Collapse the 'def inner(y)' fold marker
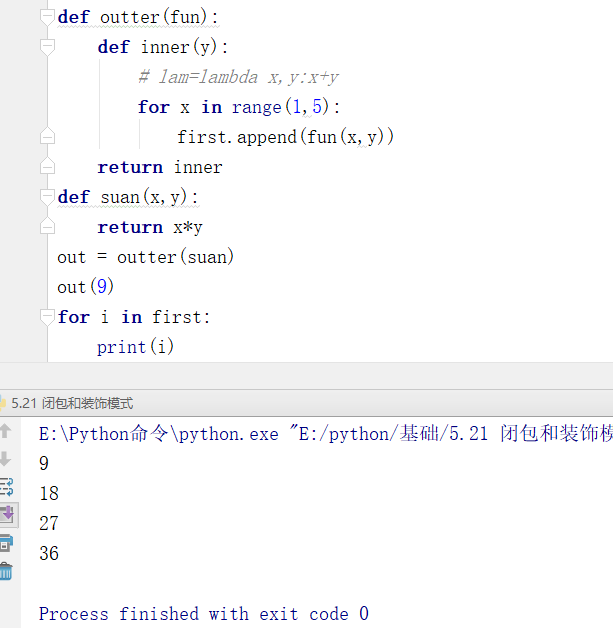This screenshot has height=628, width=613. 47,47
